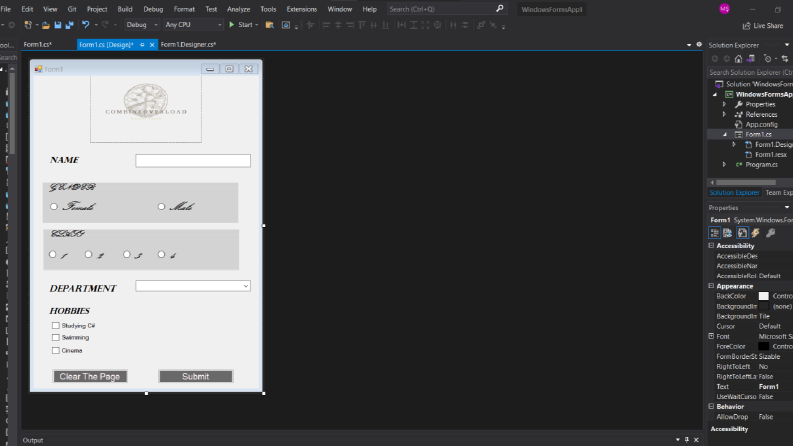Image resolution: width=793 pixels, height=446 pixels.
Task: Collapse the Form1.cs node
Action: (x=724, y=135)
